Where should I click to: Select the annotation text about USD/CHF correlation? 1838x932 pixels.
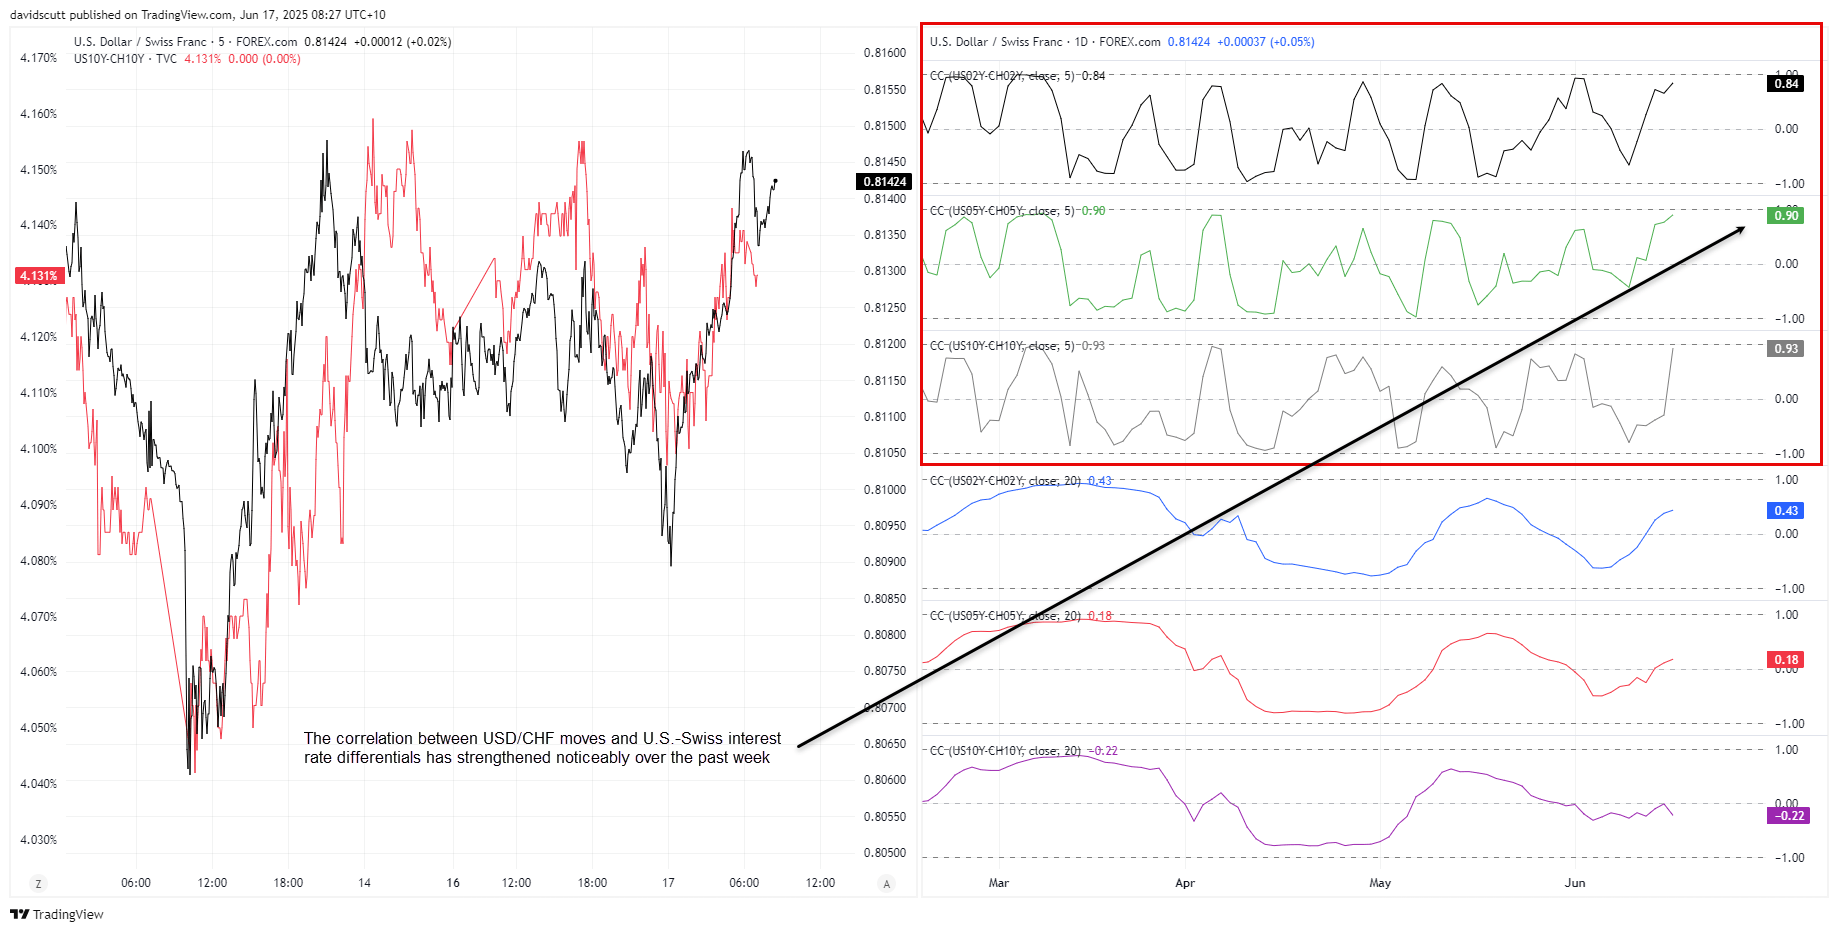pos(542,748)
